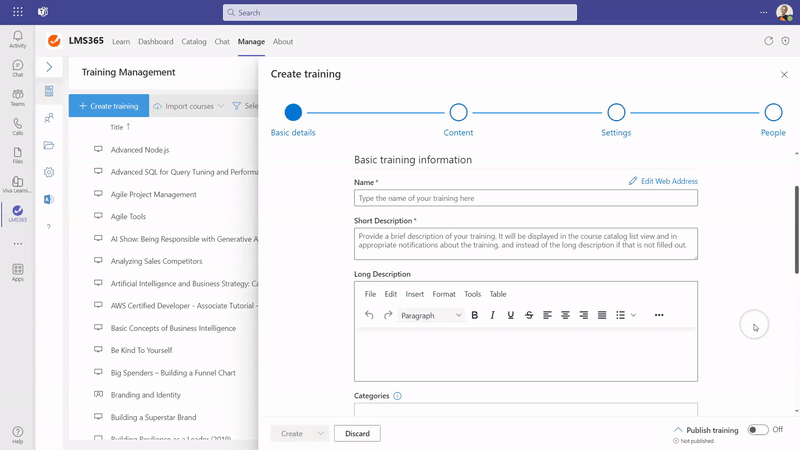800x450 pixels.
Task: Open Help at bottom of sidebar
Action: (18, 435)
